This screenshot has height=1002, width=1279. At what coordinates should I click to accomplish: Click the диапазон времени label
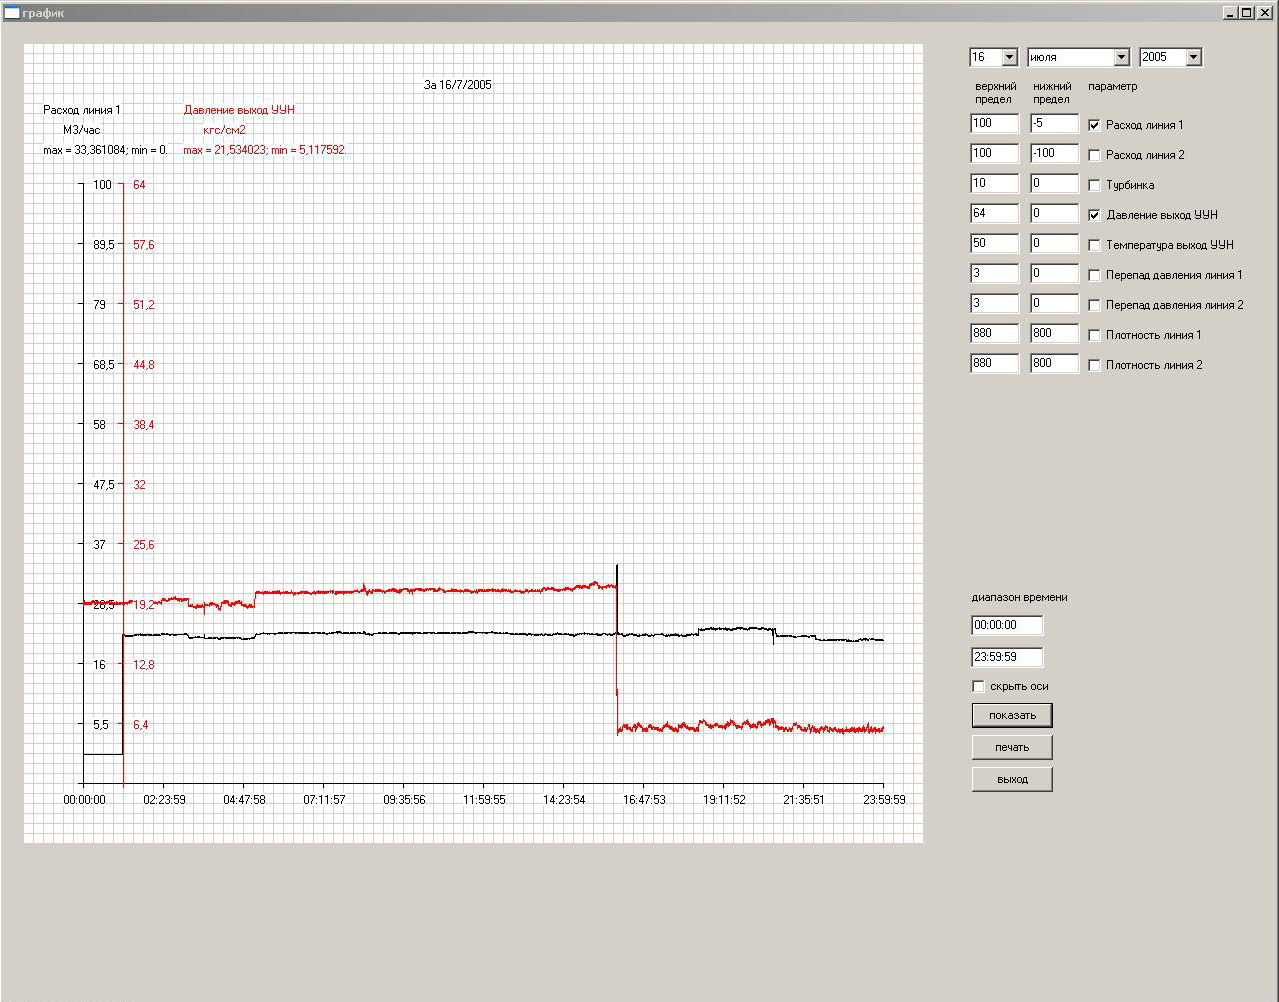(x=1019, y=597)
